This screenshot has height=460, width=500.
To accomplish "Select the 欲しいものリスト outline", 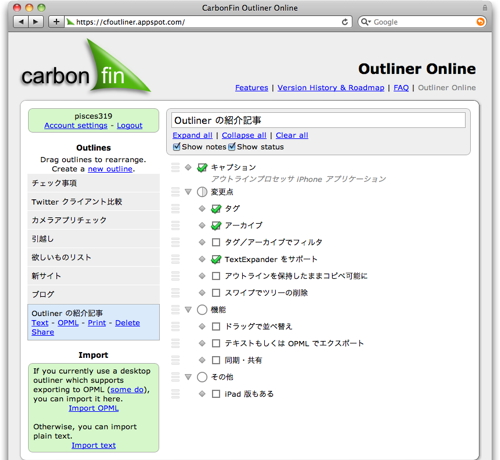I will coord(94,257).
